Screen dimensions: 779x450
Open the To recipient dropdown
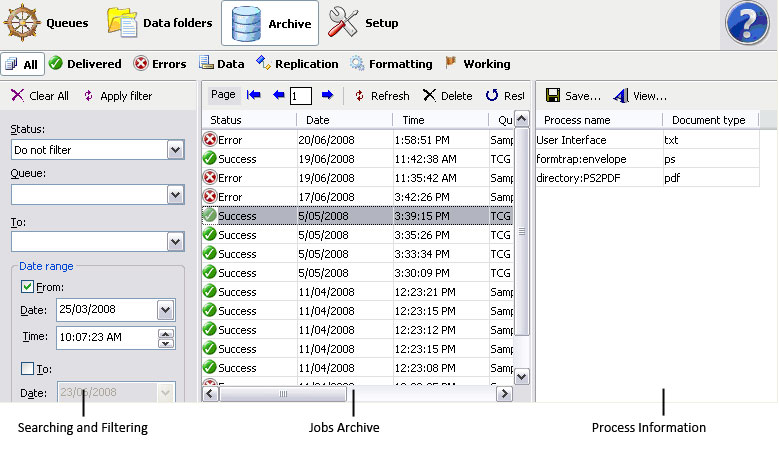coord(175,242)
